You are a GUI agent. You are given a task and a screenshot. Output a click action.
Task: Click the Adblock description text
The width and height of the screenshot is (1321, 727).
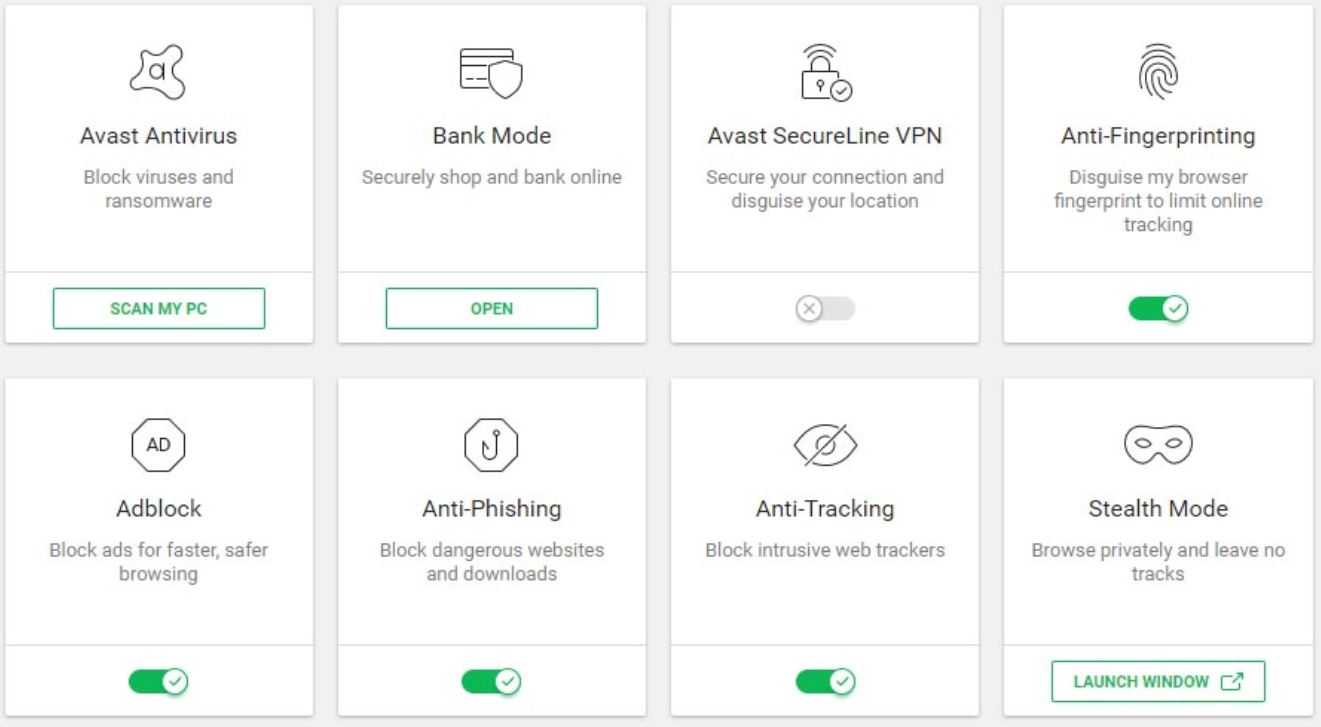[158, 562]
